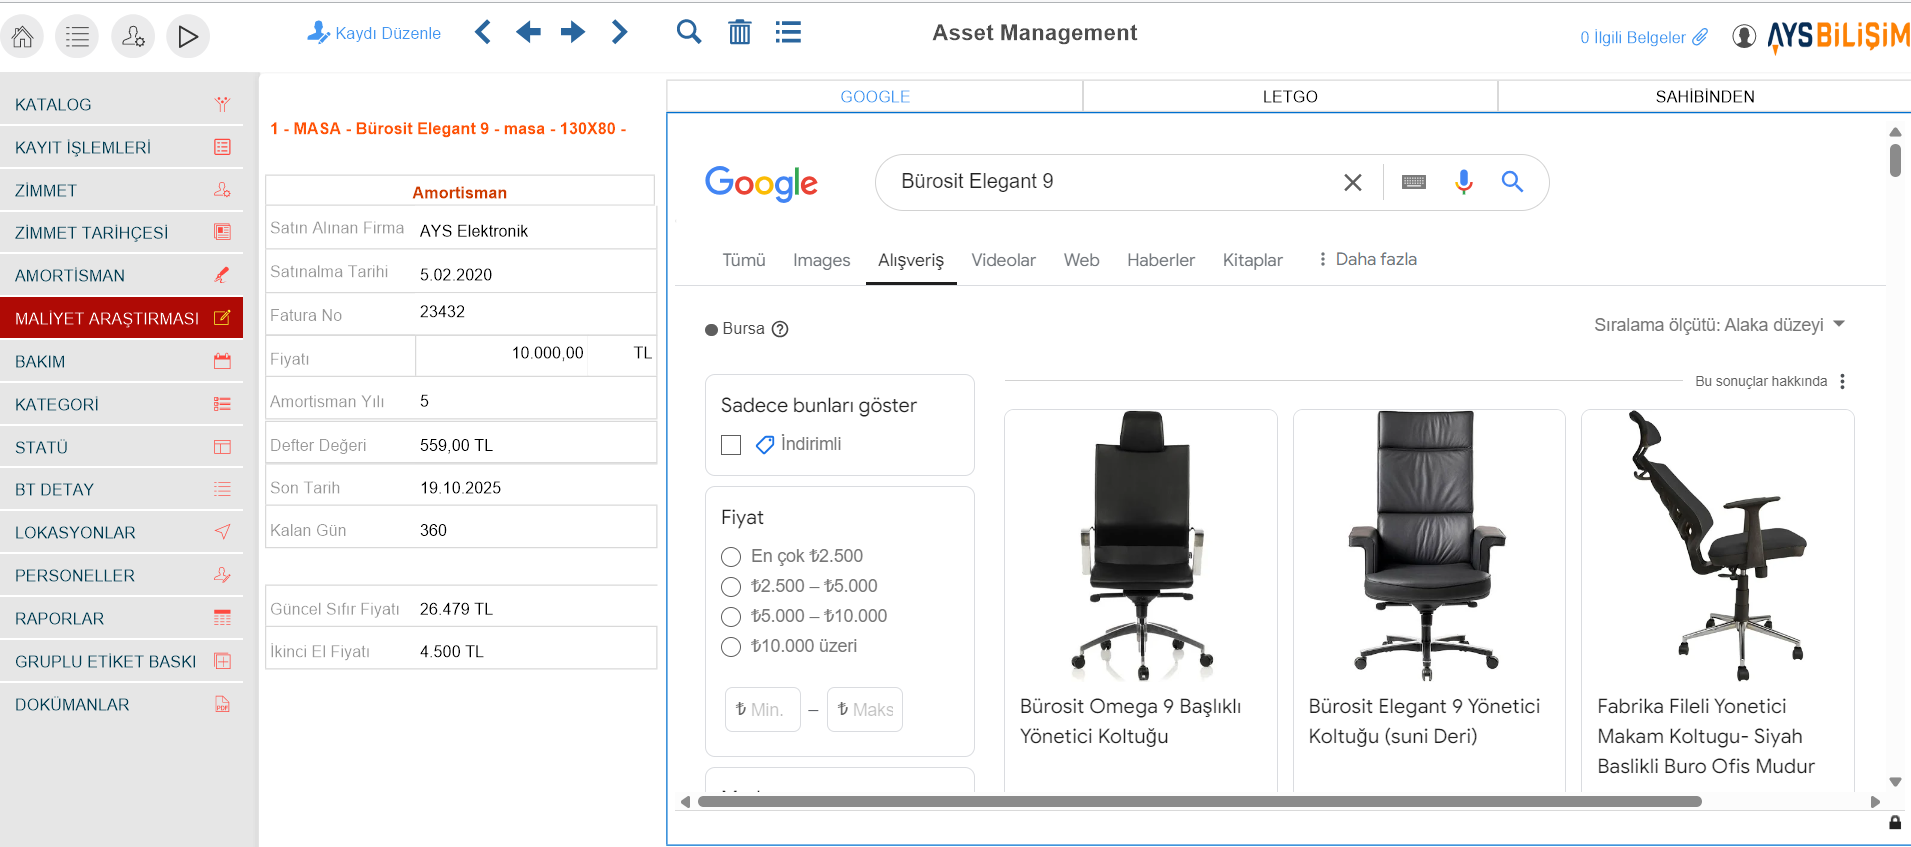1911x847 pixels.
Task: Run Google search with magnifier icon
Action: [x=1512, y=182]
